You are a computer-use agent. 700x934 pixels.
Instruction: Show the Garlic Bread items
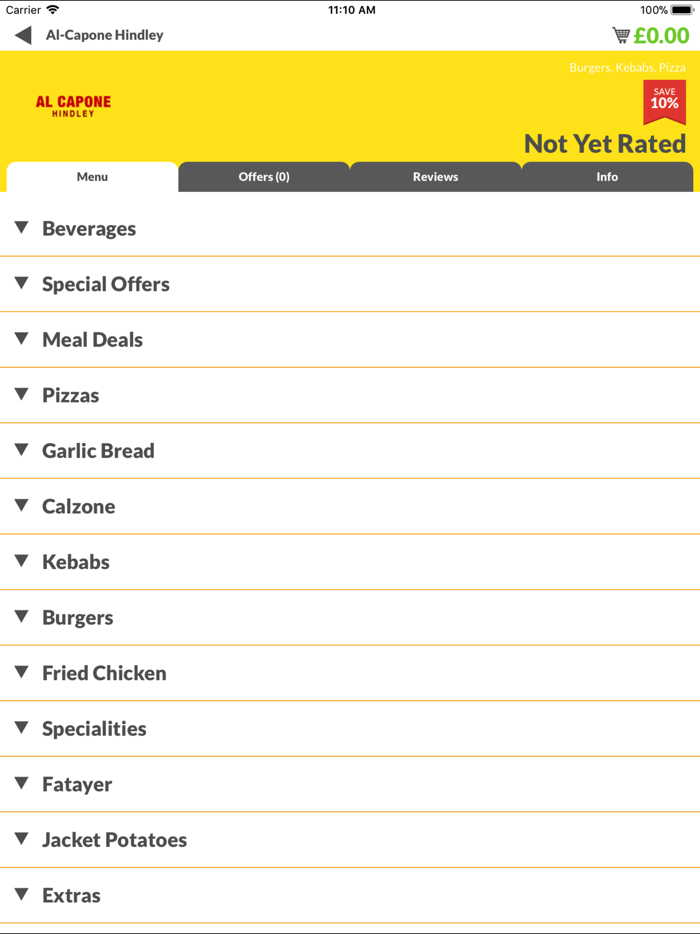[x=98, y=451]
